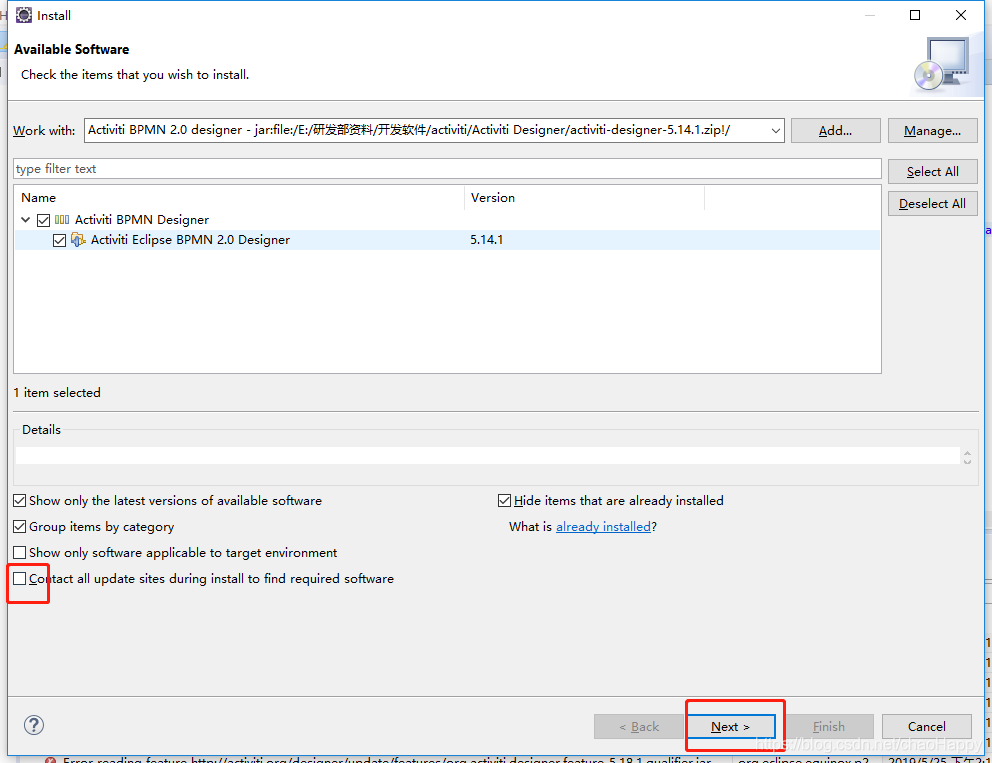Click the Activiti BPMN Designer category icon
Screen dimensions: 992x763
click(62, 220)
